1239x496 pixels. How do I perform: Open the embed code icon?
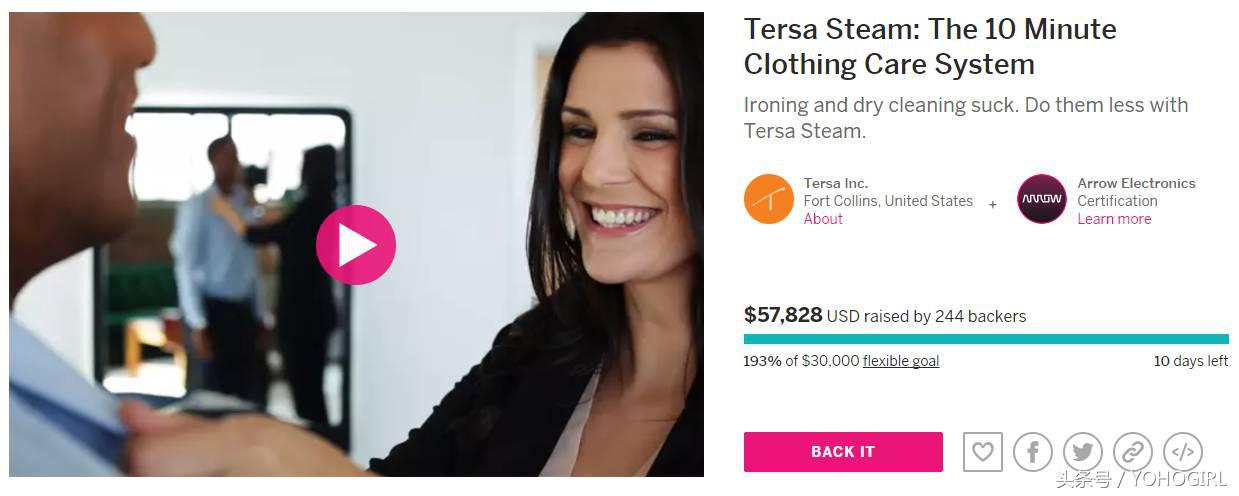pyautogui.click(x=1182, y=452)
